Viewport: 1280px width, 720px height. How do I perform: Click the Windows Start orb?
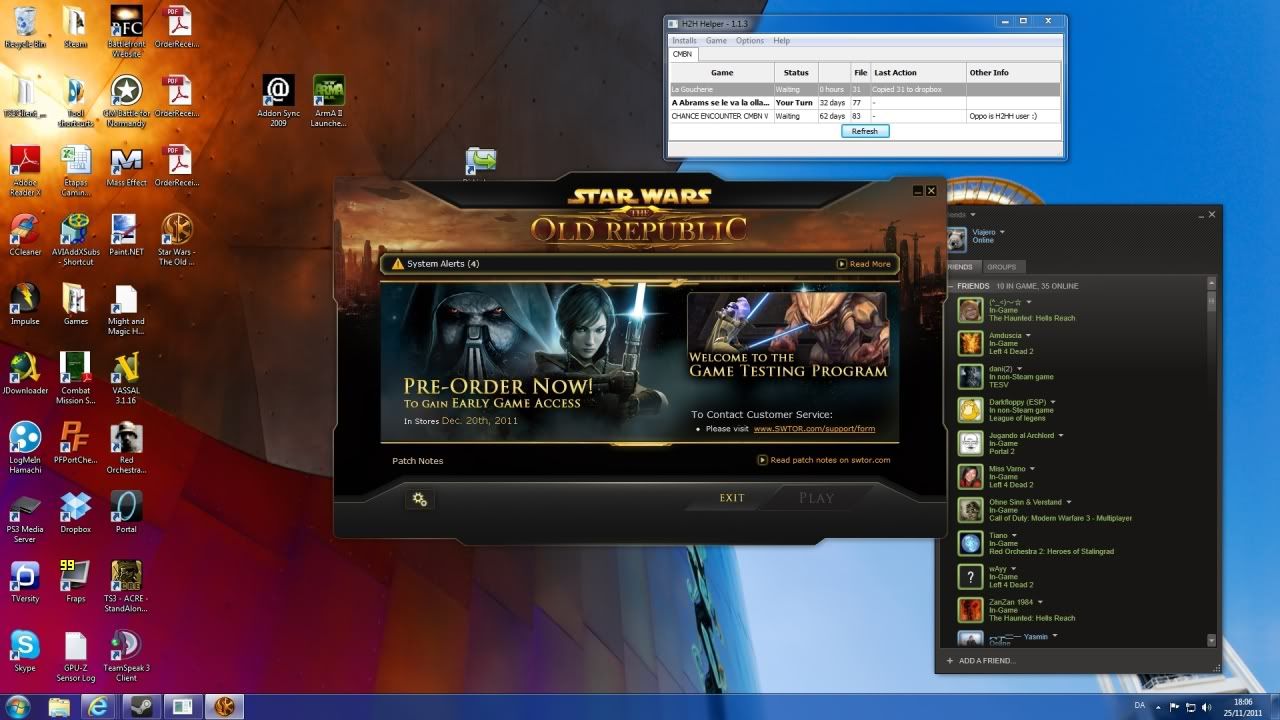(17, 706)
